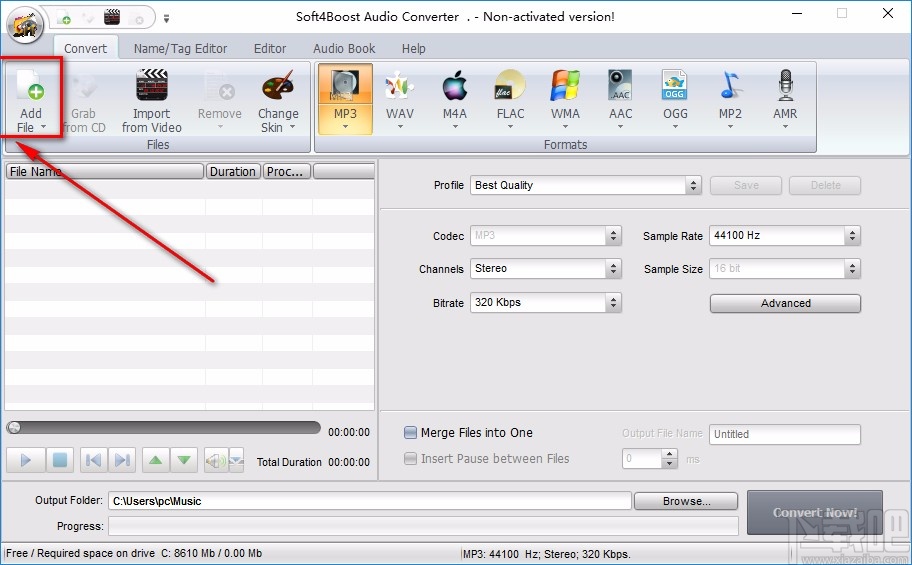Click the File Name column header
Image resolution: width=912 pixels, height=565 pixels.
[x=105, y=171]
